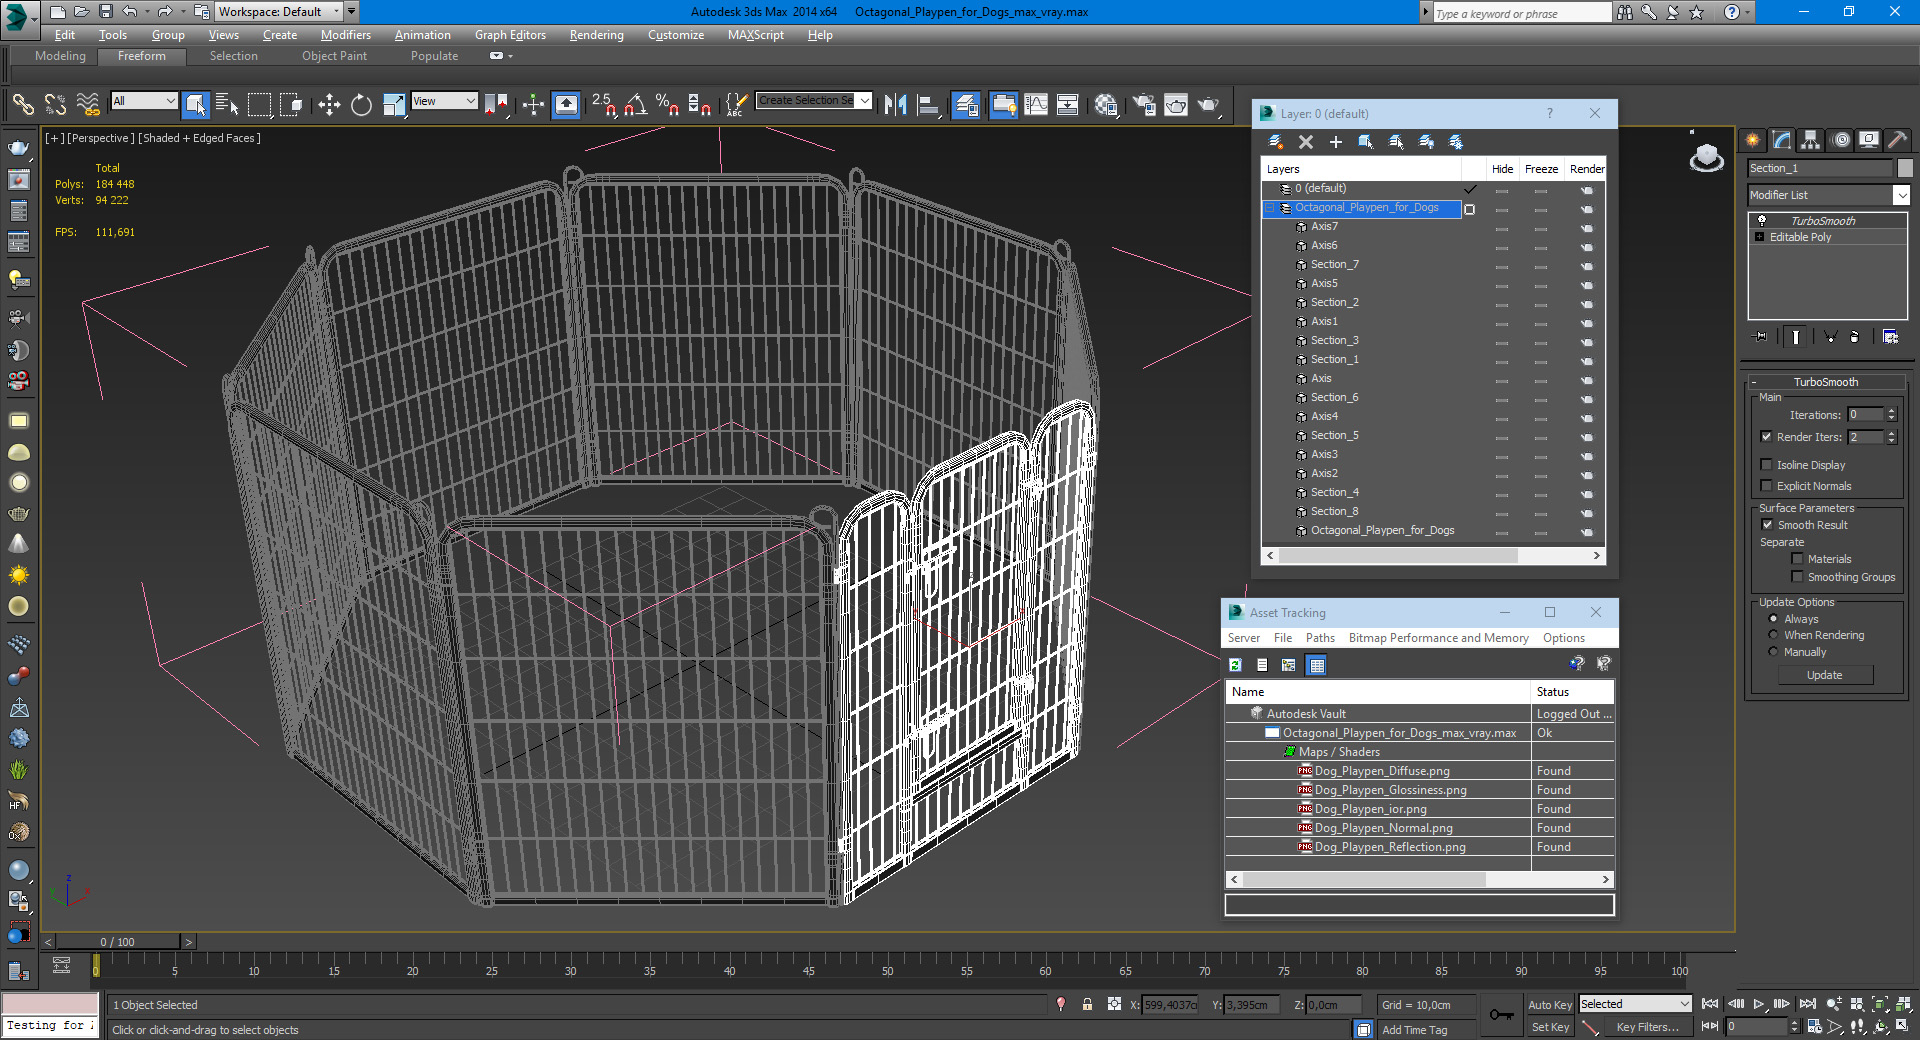Click the Auto Key button
1920x1040 pixels.
1549,1005
